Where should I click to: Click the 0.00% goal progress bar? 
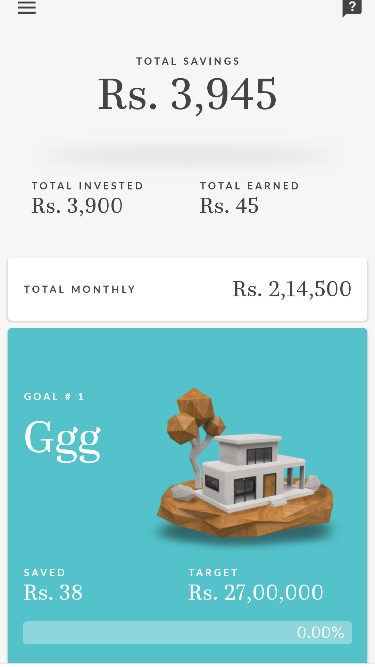188,633
